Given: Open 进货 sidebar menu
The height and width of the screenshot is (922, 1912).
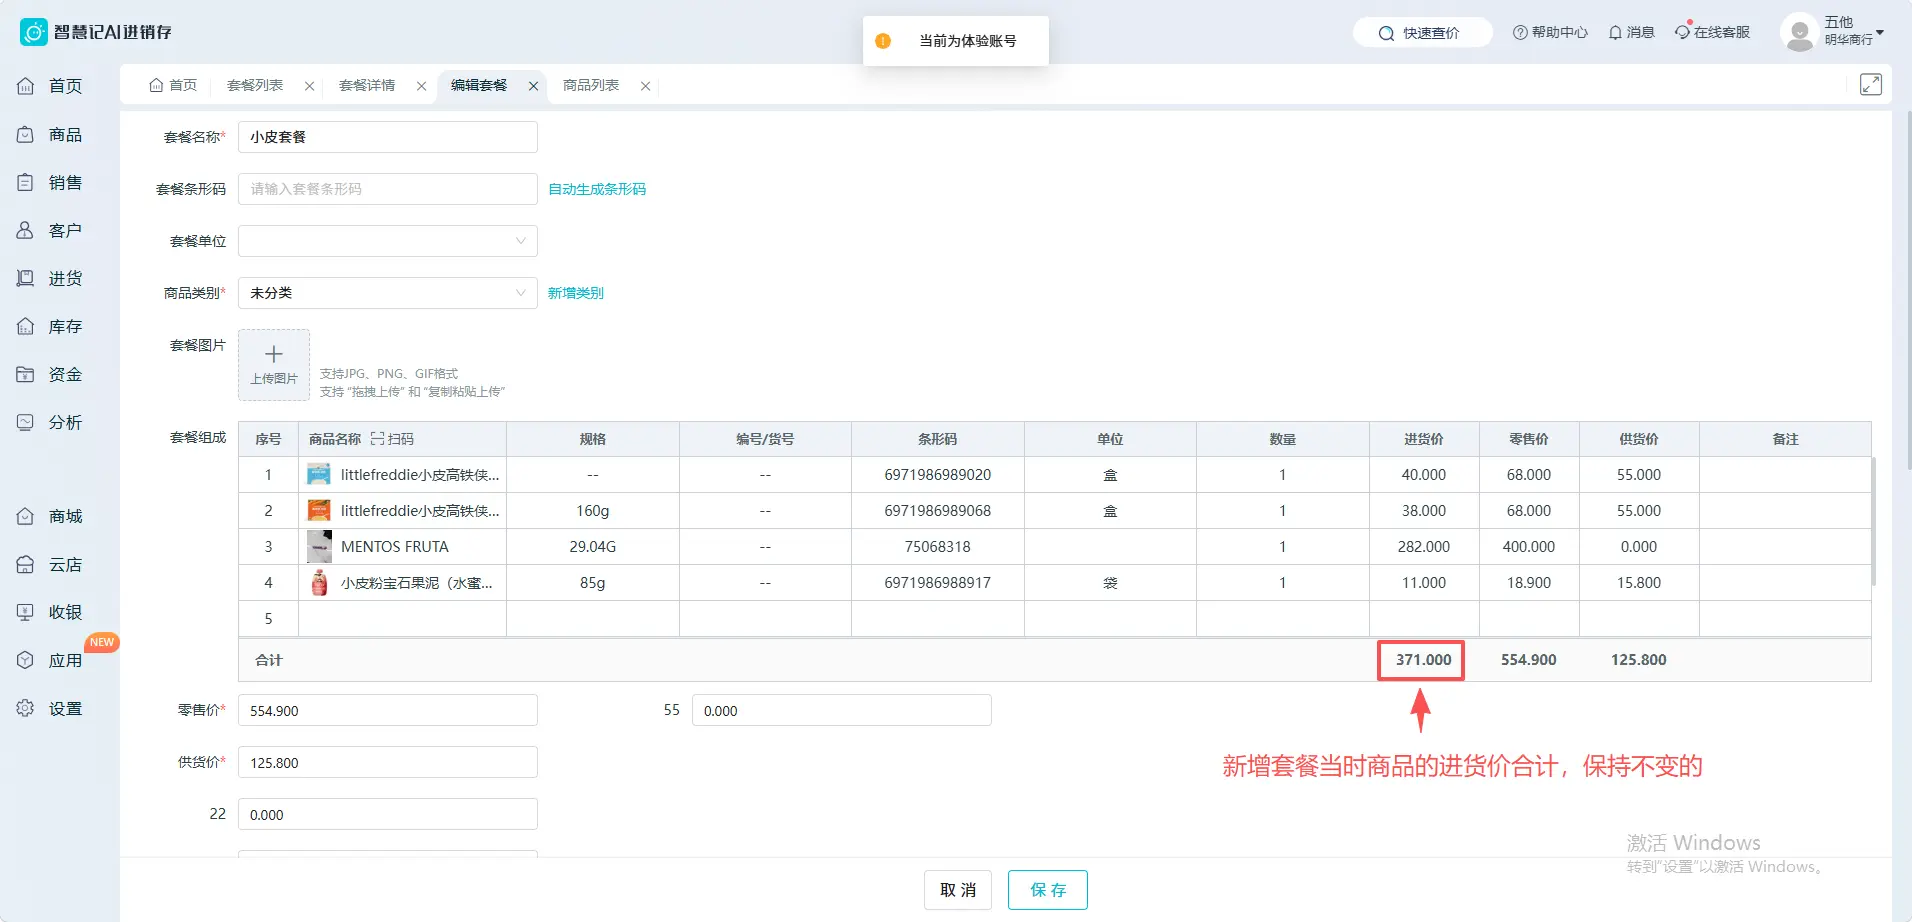Looking at the screenshot, I should pyautogui.click(x=50, y=278).
